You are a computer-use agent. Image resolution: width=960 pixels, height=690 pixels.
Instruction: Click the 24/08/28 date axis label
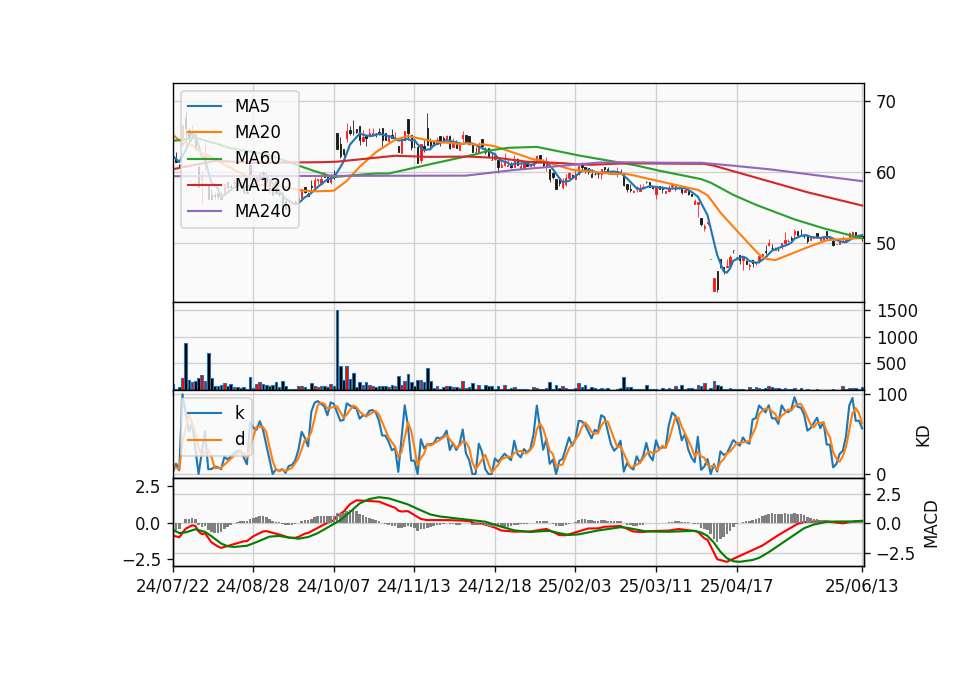(253, 586)
